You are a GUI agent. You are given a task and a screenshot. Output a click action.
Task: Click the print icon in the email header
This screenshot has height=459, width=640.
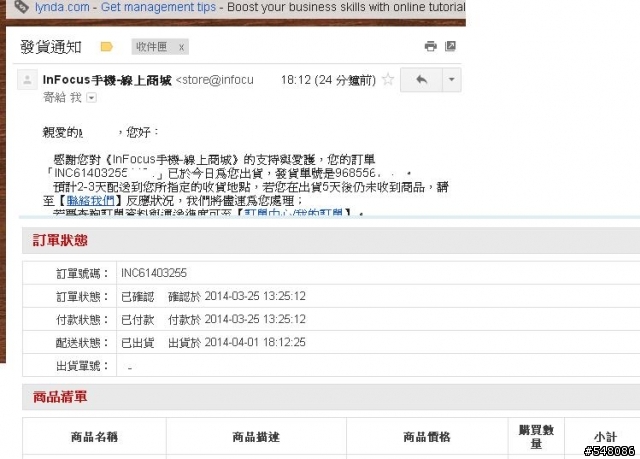(x=430, y=46)
